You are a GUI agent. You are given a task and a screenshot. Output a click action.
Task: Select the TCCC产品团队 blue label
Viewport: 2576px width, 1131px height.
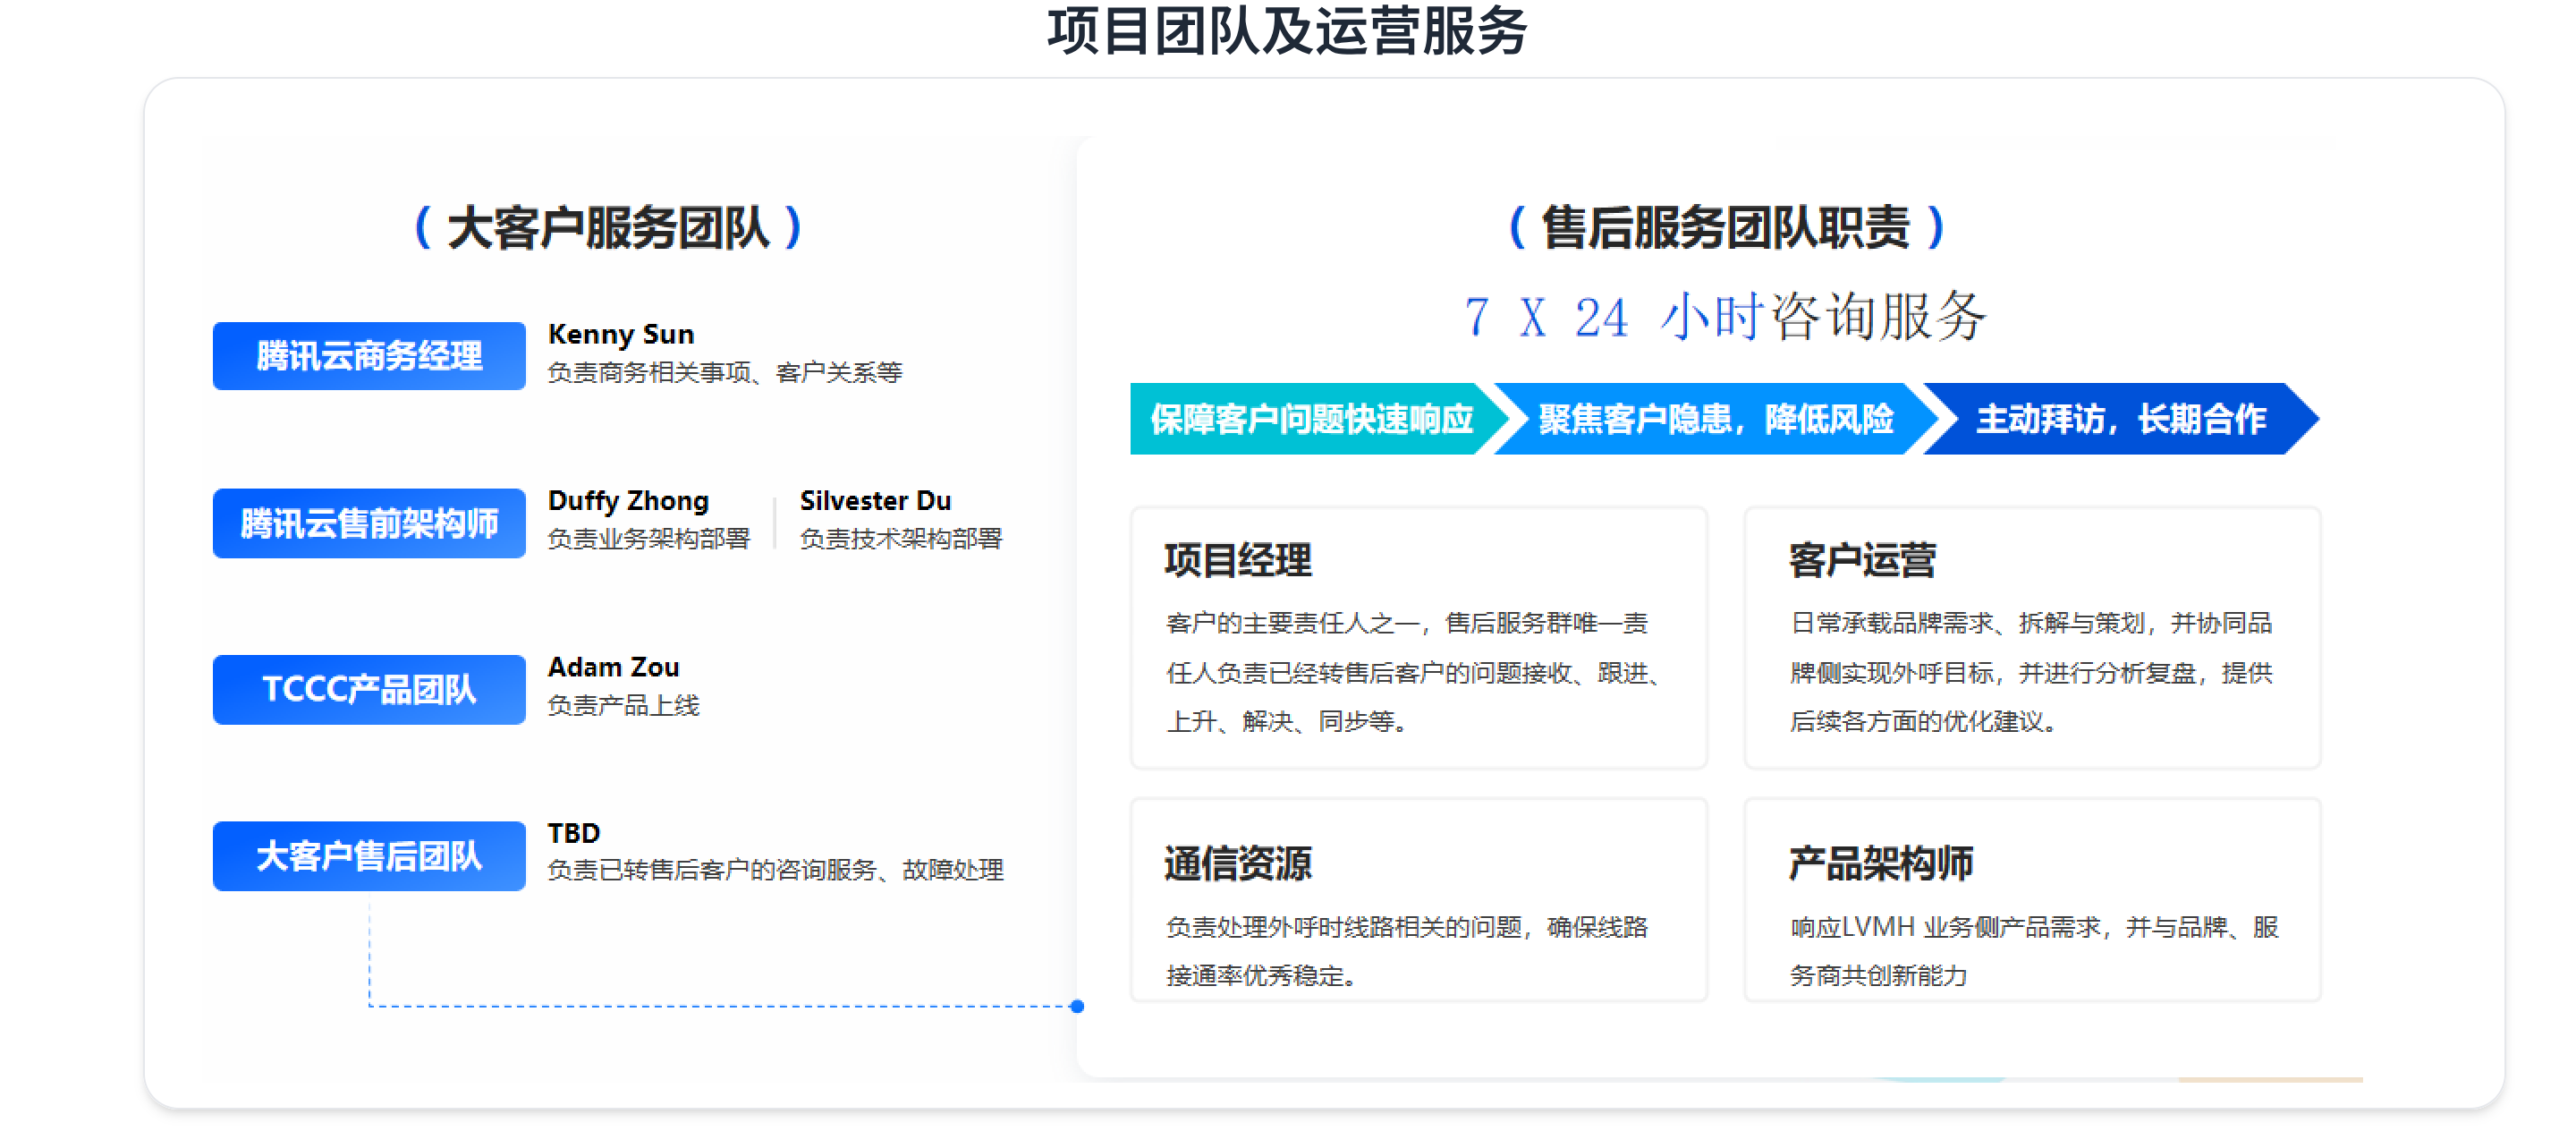click(x=368, y=689)
